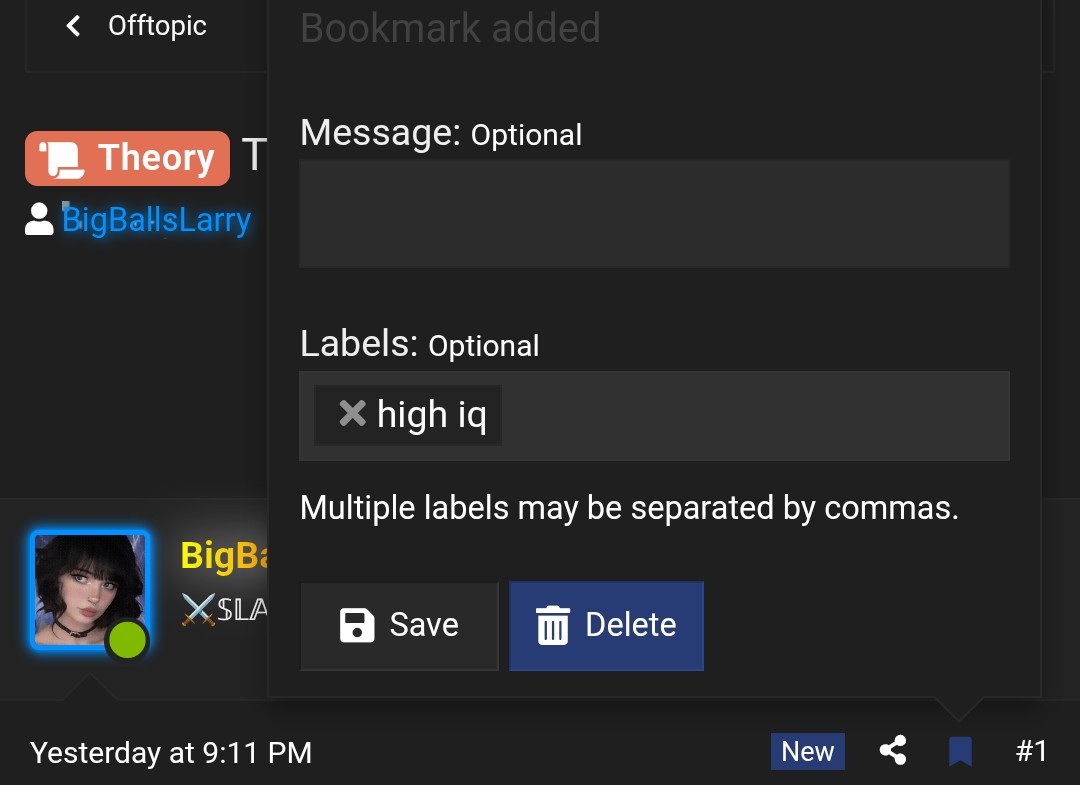The image size is (1080, 785).
Task: Toggle the blue bookmark icon
Action: (x=960, y=751)
